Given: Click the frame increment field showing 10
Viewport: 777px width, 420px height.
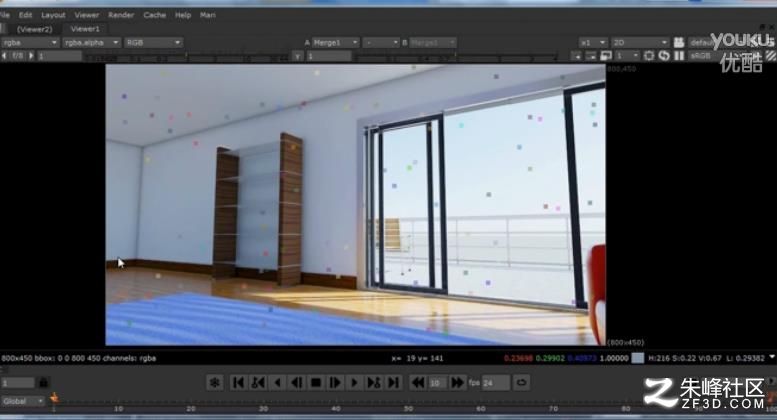Looking at the screenshot, I should point(437,383).
